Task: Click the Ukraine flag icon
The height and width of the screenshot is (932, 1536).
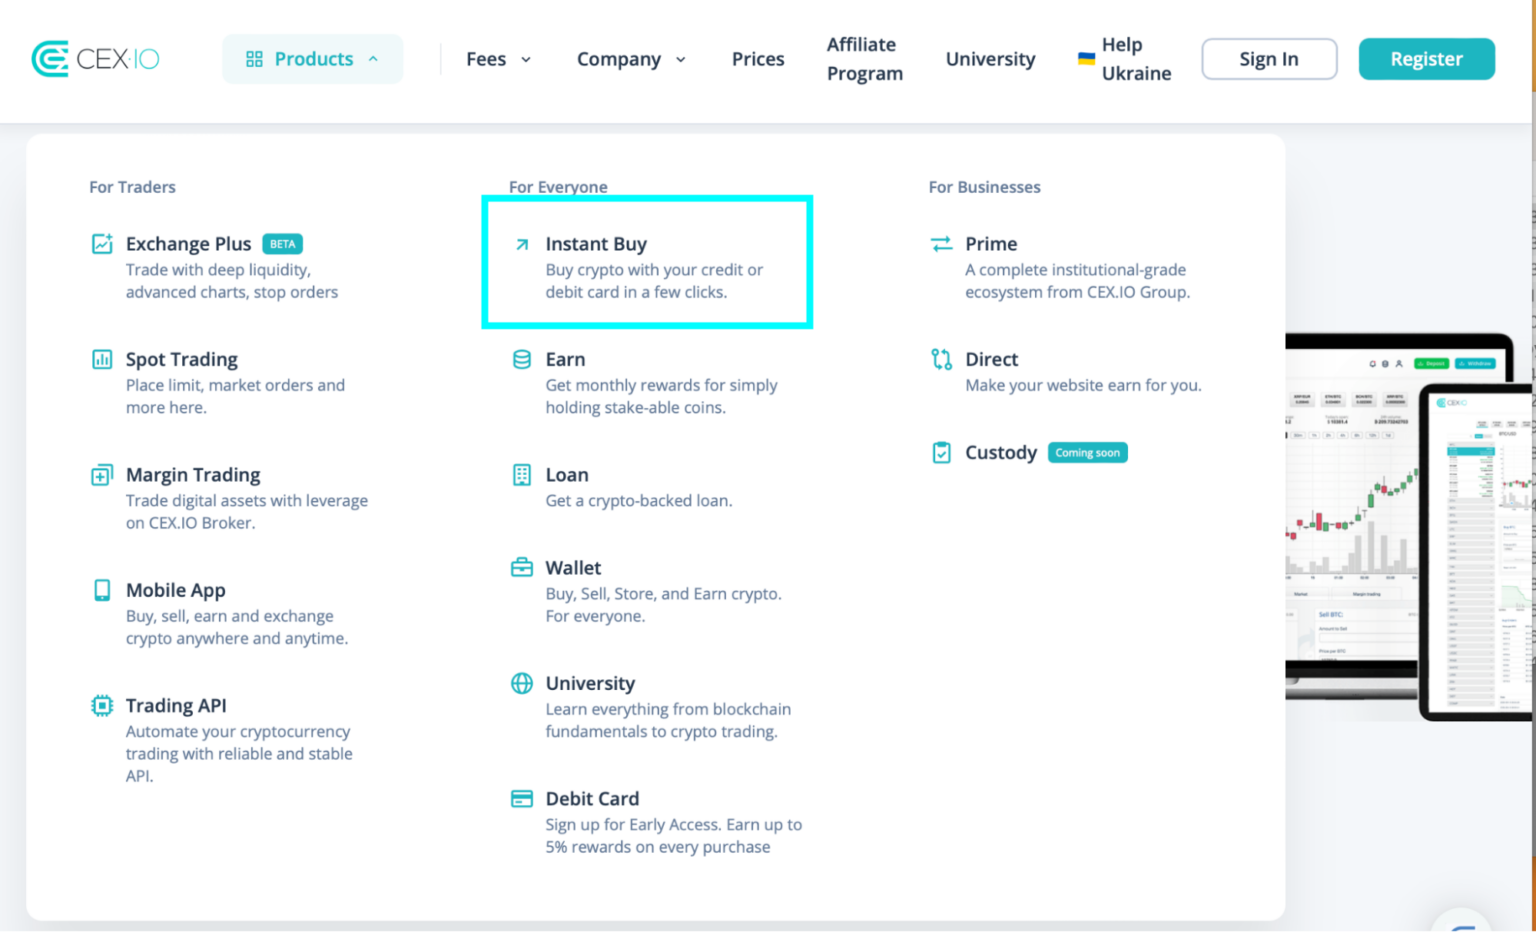Action: (x=1085, y=58)
